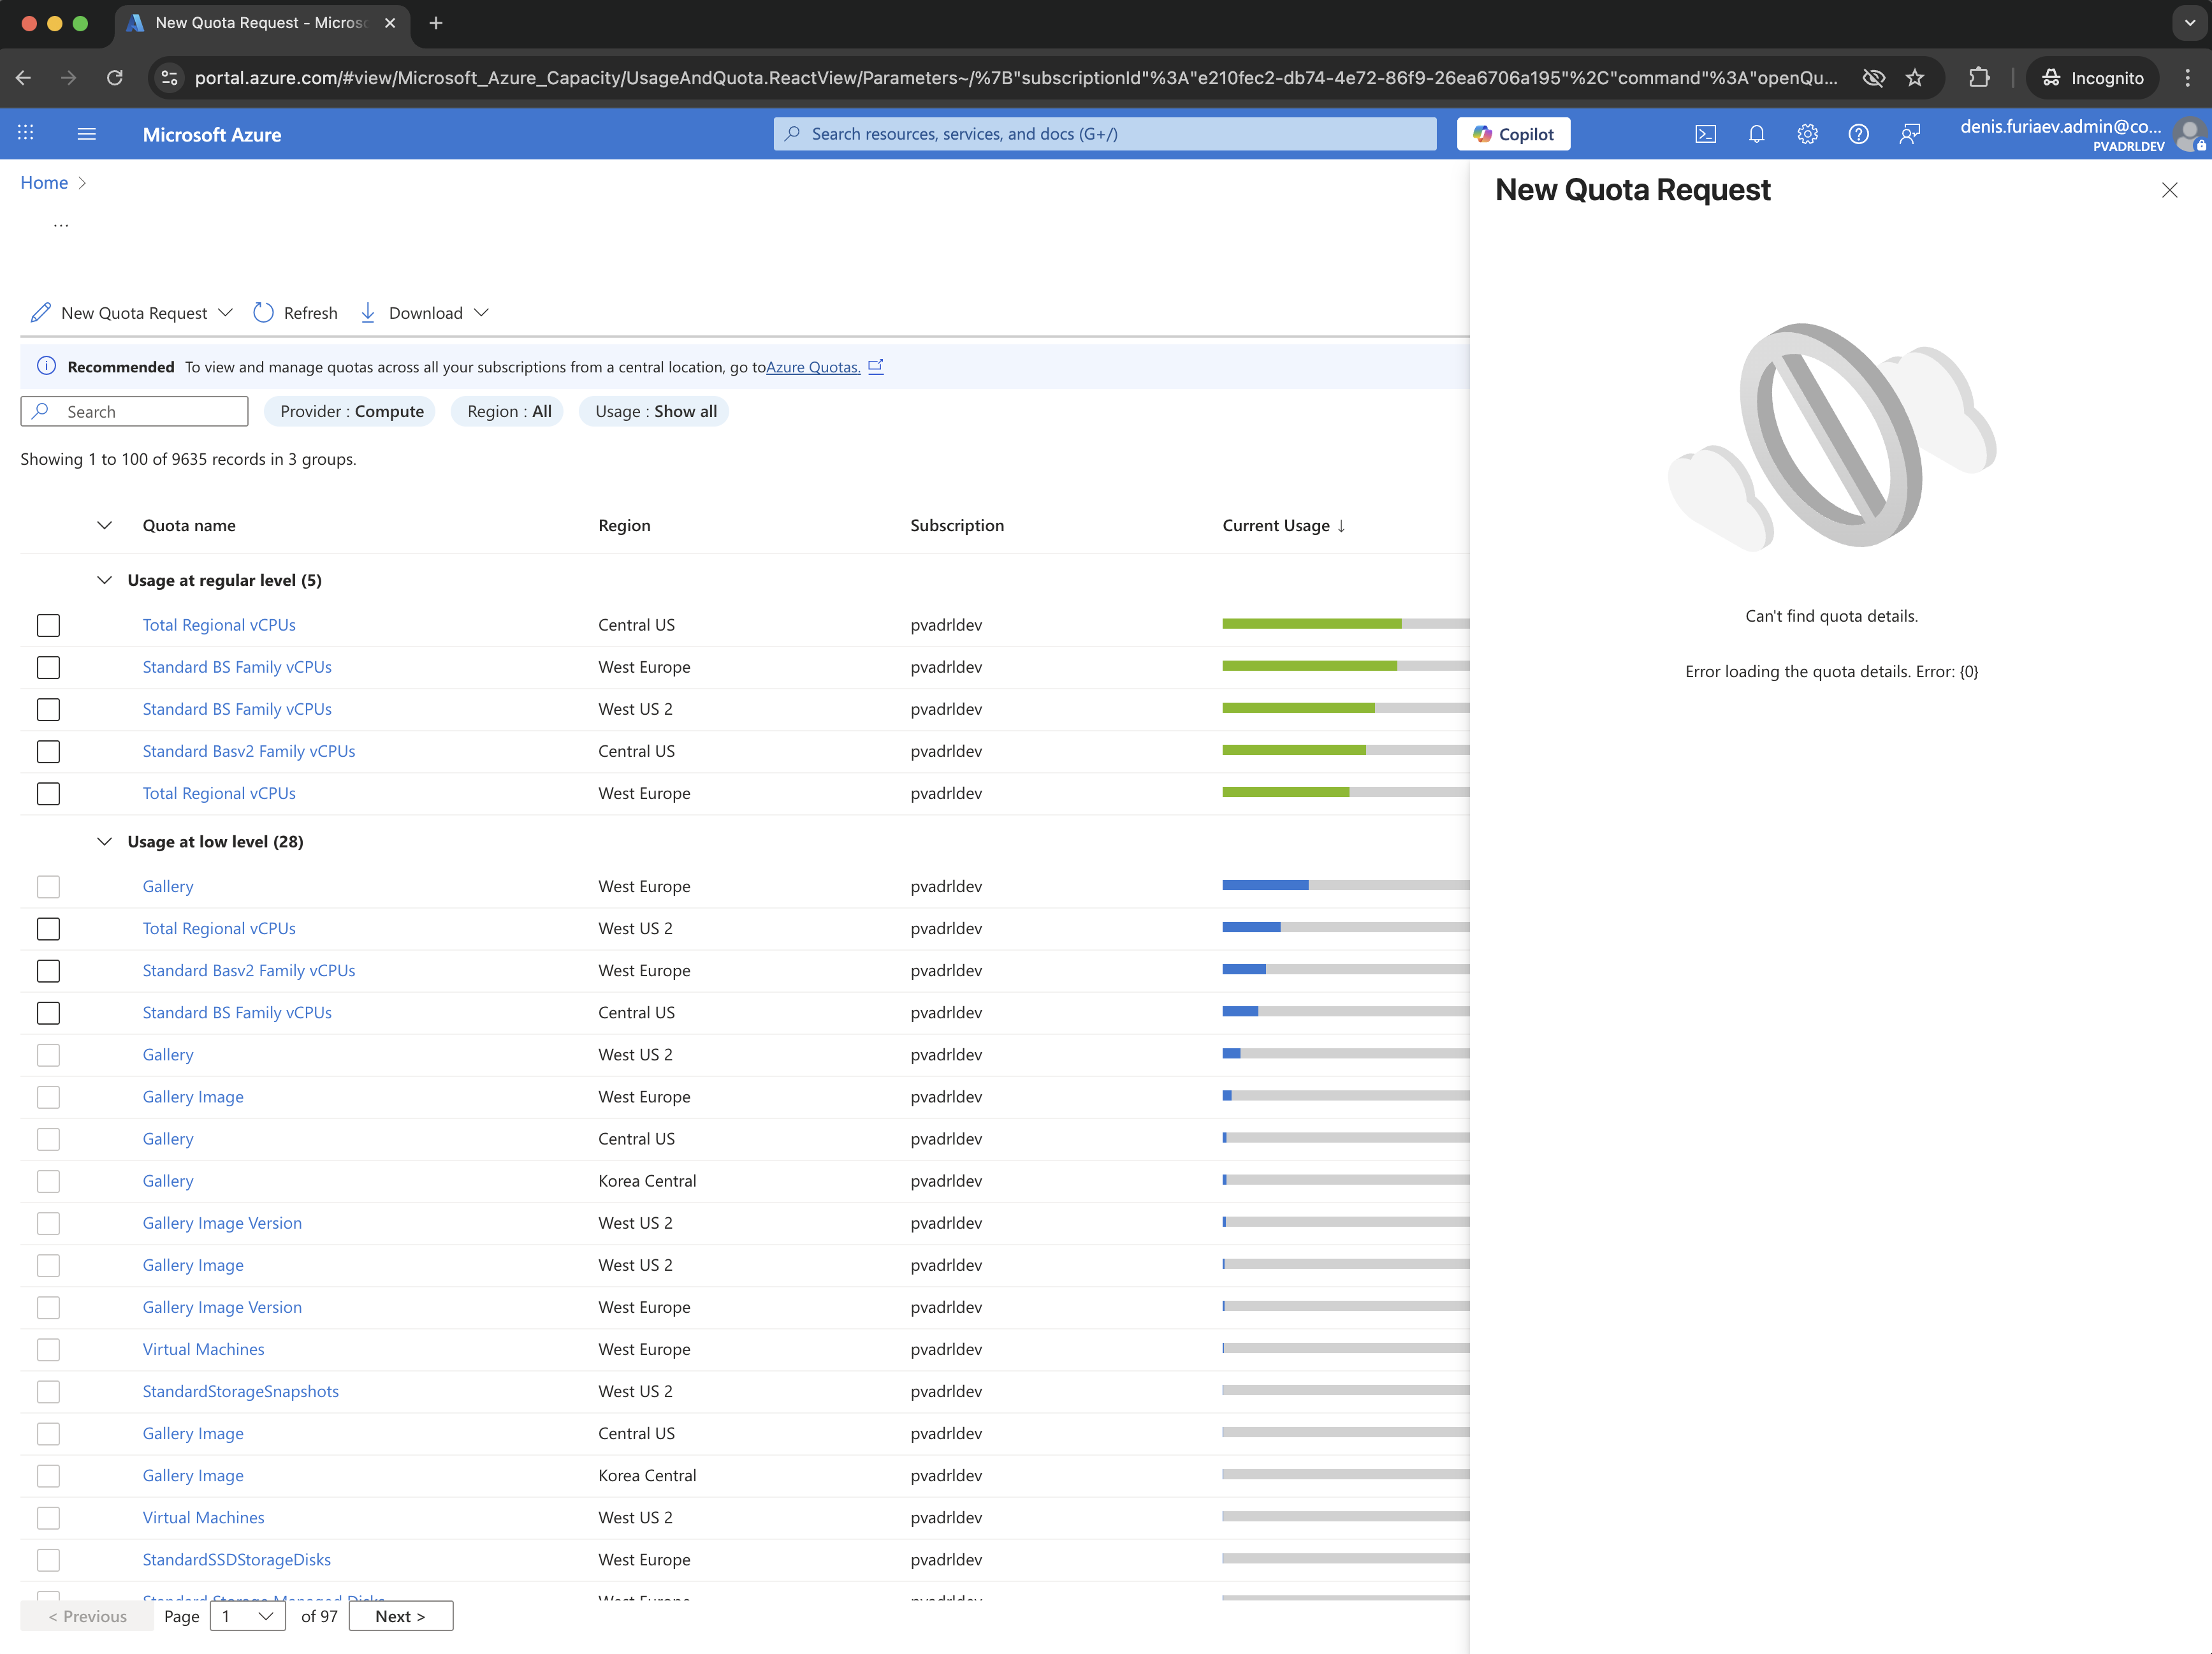Image resolution: width=2212 pixels, height=1654 pixels.
Task: Click the Incognito indicator
Action: (x=2092, y=77)
